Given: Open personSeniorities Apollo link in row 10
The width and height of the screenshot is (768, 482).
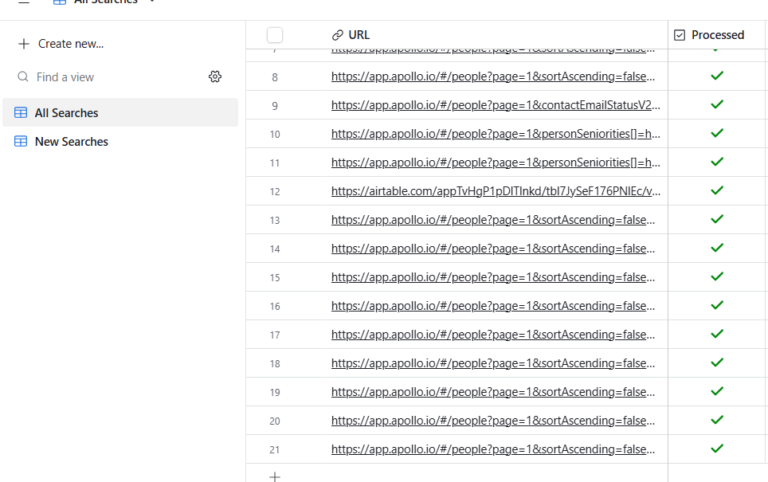Looking at the screenshot, I should tap(495, 134).
